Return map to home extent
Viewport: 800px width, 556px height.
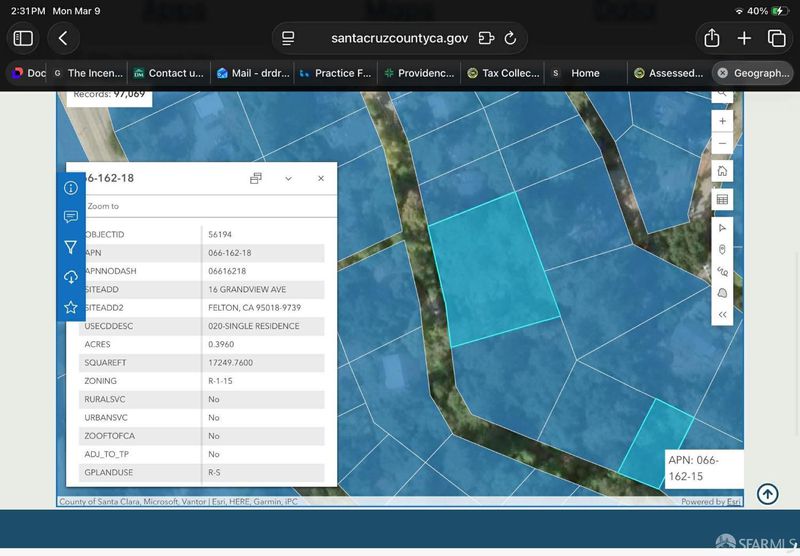click(x=722, y=171)
